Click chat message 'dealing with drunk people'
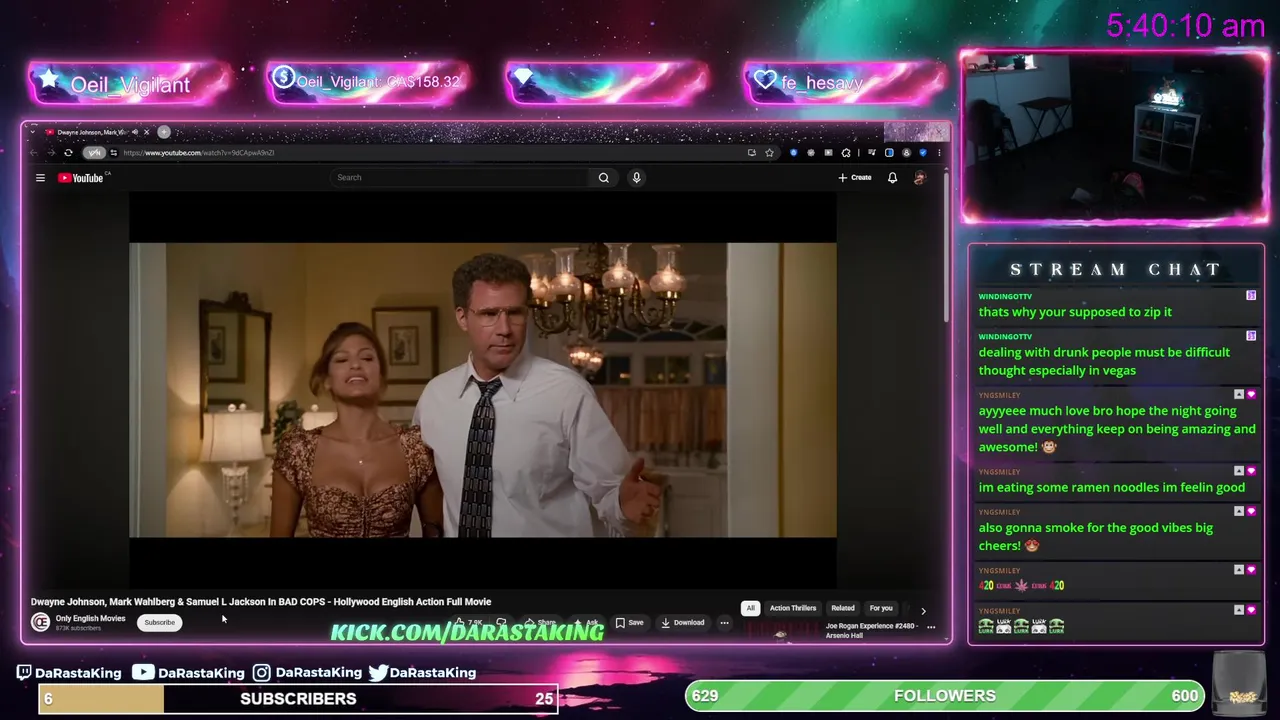The image size is (1280, 720). coord(1104,361)
